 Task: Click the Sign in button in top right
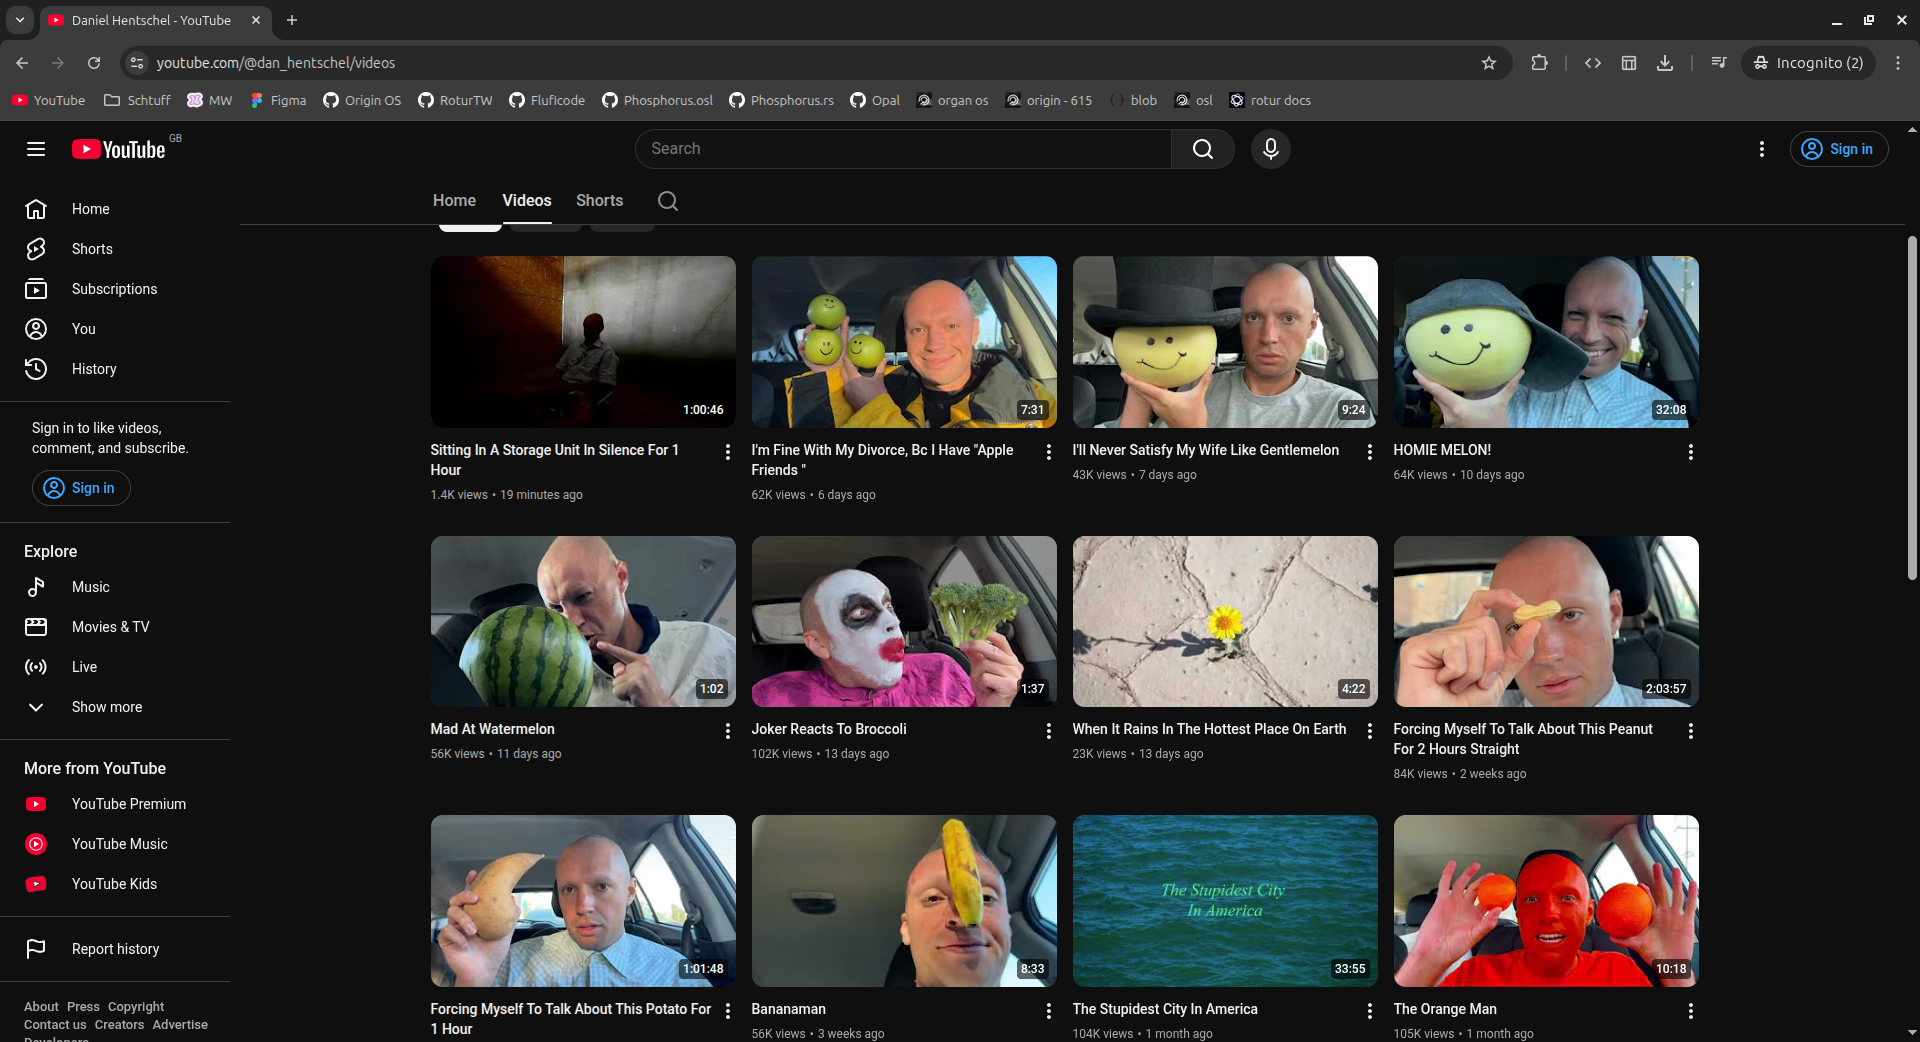(x=1839, y=149)
